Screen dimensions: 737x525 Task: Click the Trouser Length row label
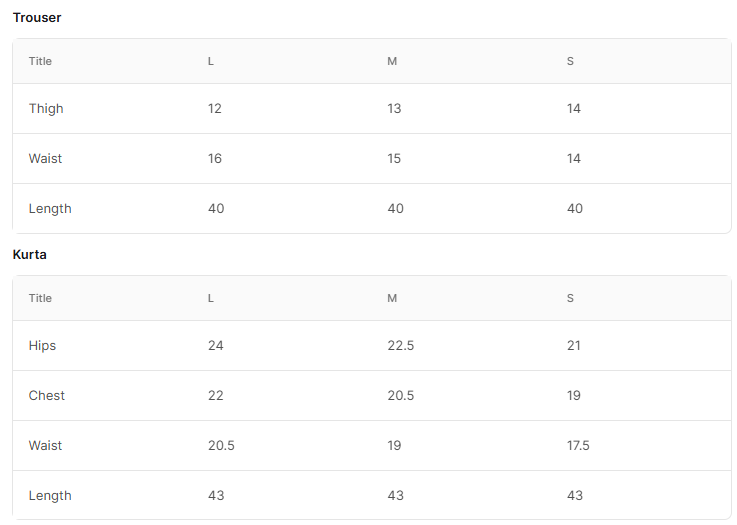coord(50,209)
